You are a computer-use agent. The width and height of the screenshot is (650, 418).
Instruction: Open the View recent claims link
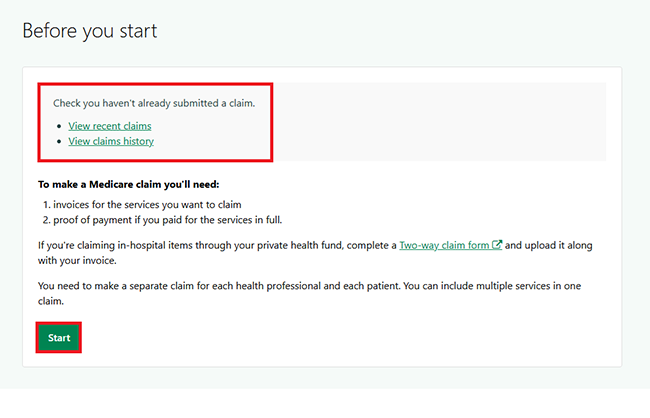[x=110, y=126]
